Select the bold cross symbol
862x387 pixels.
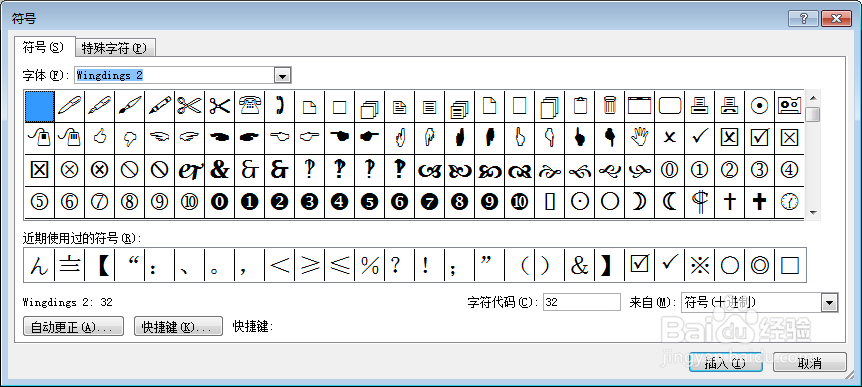[759, 202]
